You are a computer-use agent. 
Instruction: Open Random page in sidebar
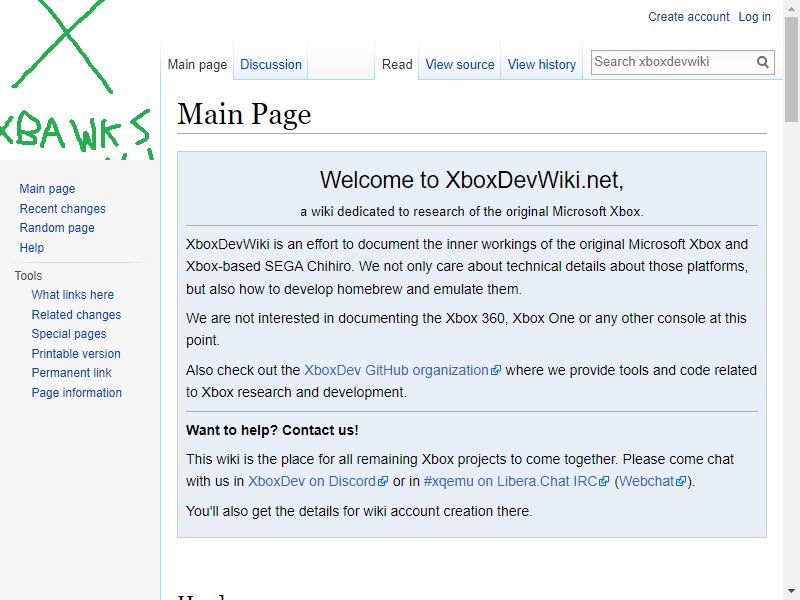(x=57, y=228)
